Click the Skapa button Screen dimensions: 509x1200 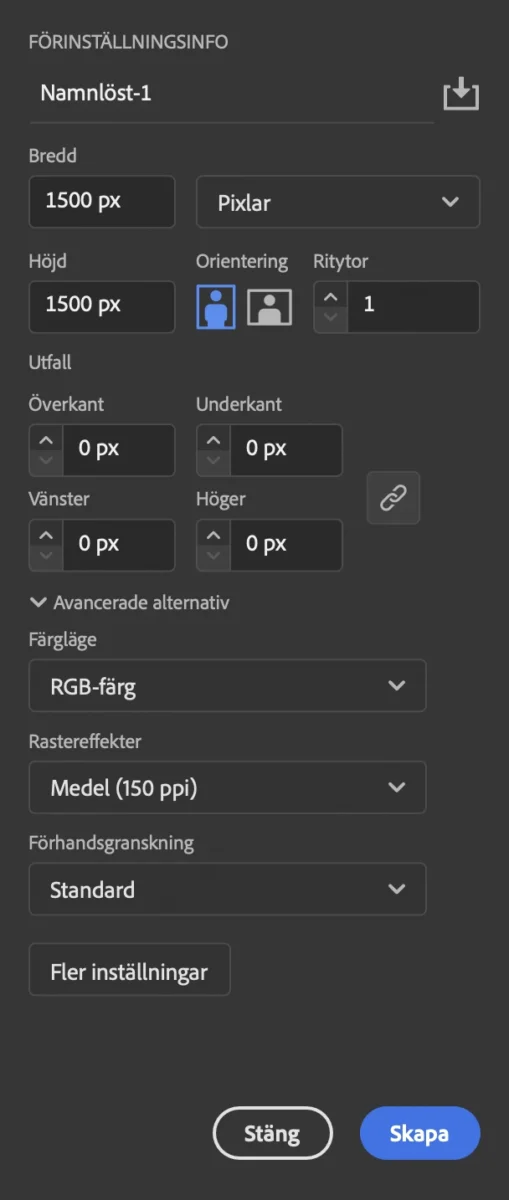pyautogui.click(x=420, y=1133)
